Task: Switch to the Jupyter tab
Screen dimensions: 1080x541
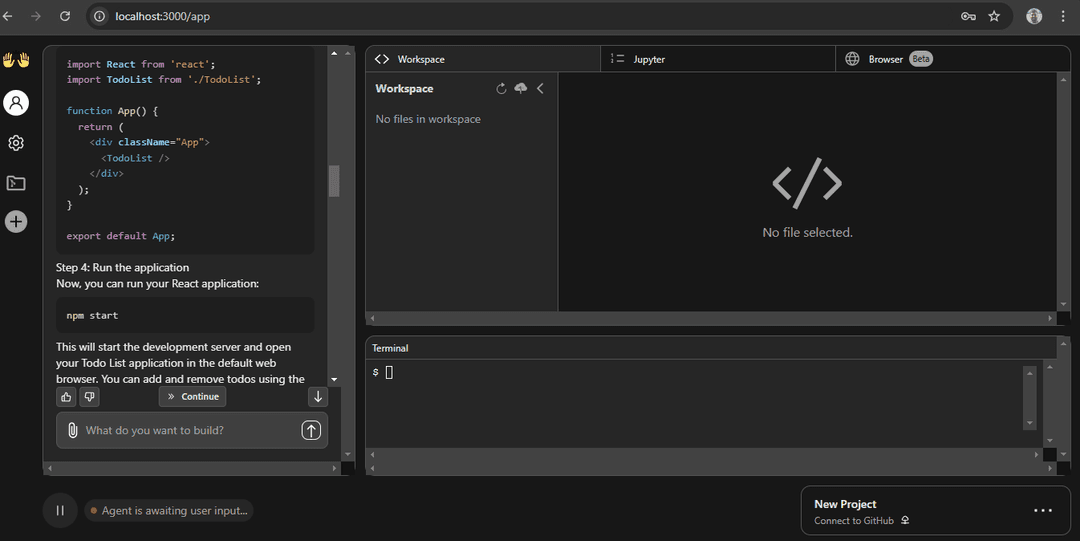Action: pos(718,59)
